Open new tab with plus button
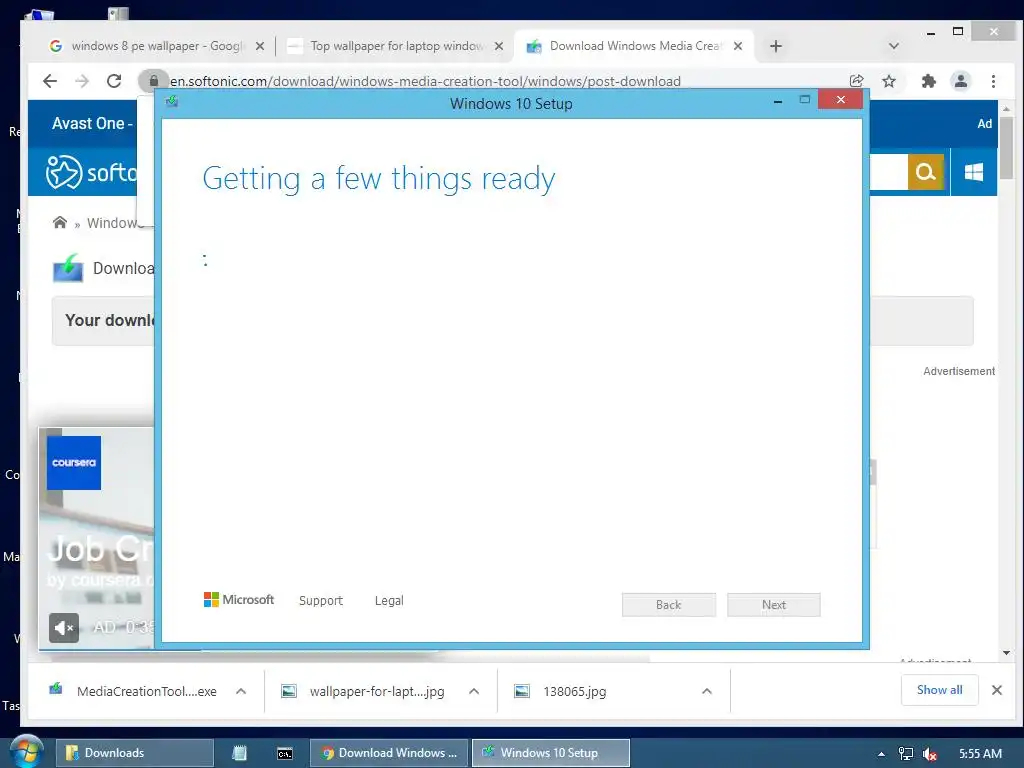 pyautogui.click(x=776, y=46)
